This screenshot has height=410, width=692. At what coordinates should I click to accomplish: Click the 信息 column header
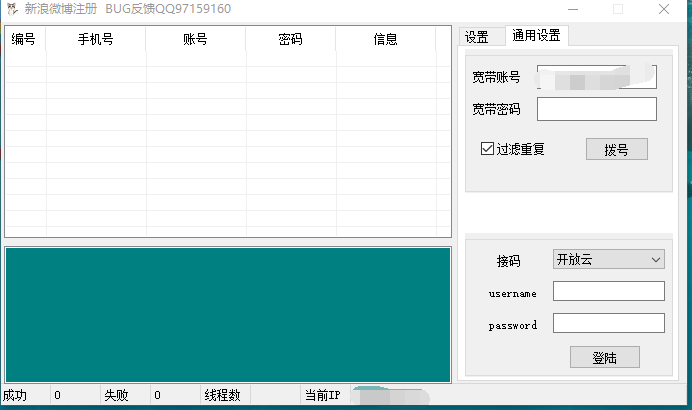click(385, 40)
